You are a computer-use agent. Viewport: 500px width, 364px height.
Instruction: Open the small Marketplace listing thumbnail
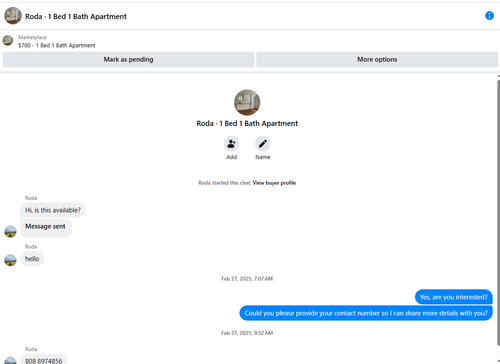pos(8,41)
